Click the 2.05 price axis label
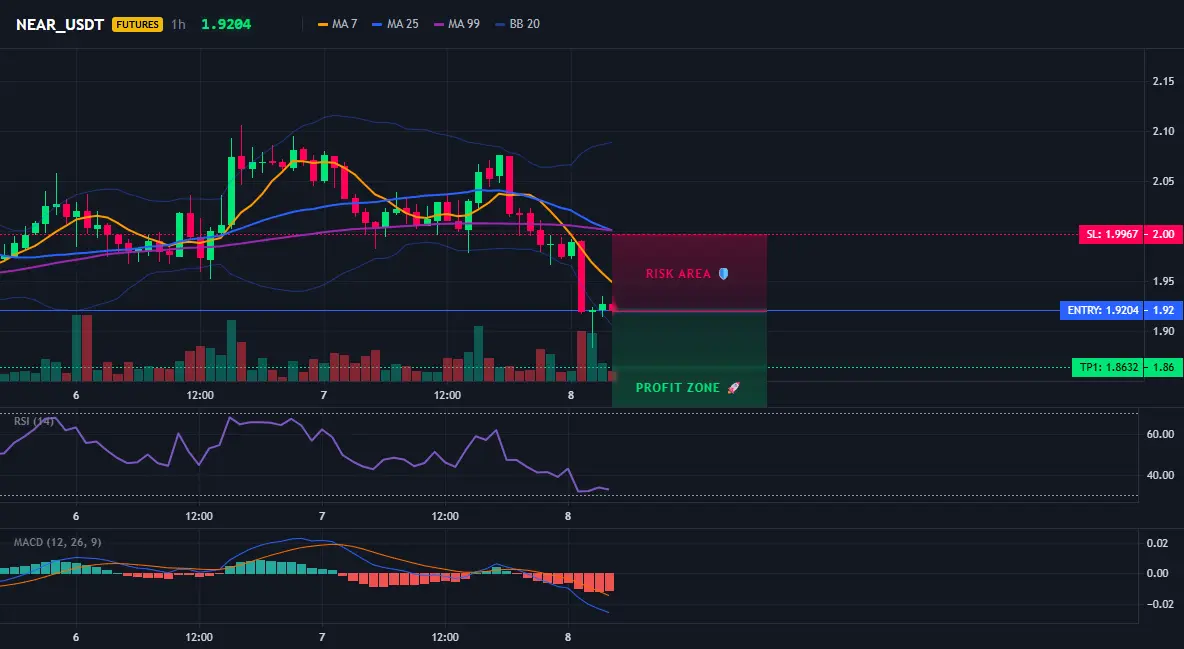 tap(1163, 181)
